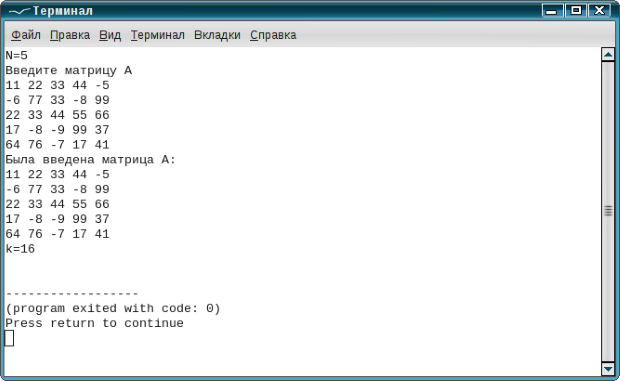Click the 'N=5' line

[17, 55]
